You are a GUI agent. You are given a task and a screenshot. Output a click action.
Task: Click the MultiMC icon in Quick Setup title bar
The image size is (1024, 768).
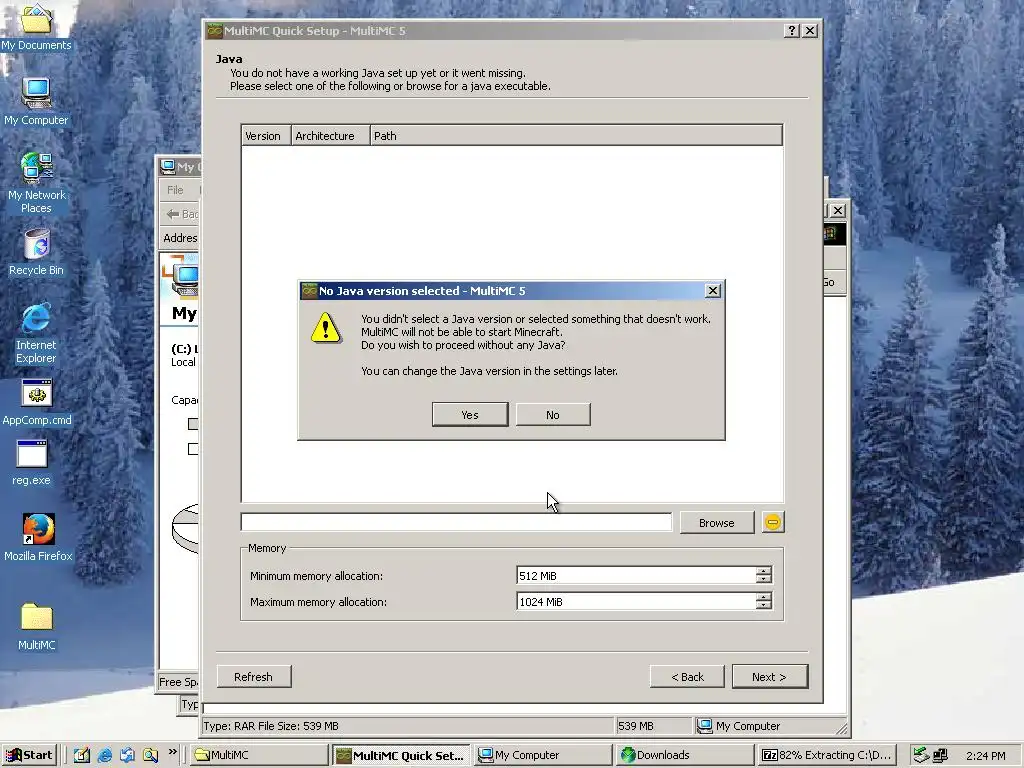pyautogui.click(x=214, y=31)
